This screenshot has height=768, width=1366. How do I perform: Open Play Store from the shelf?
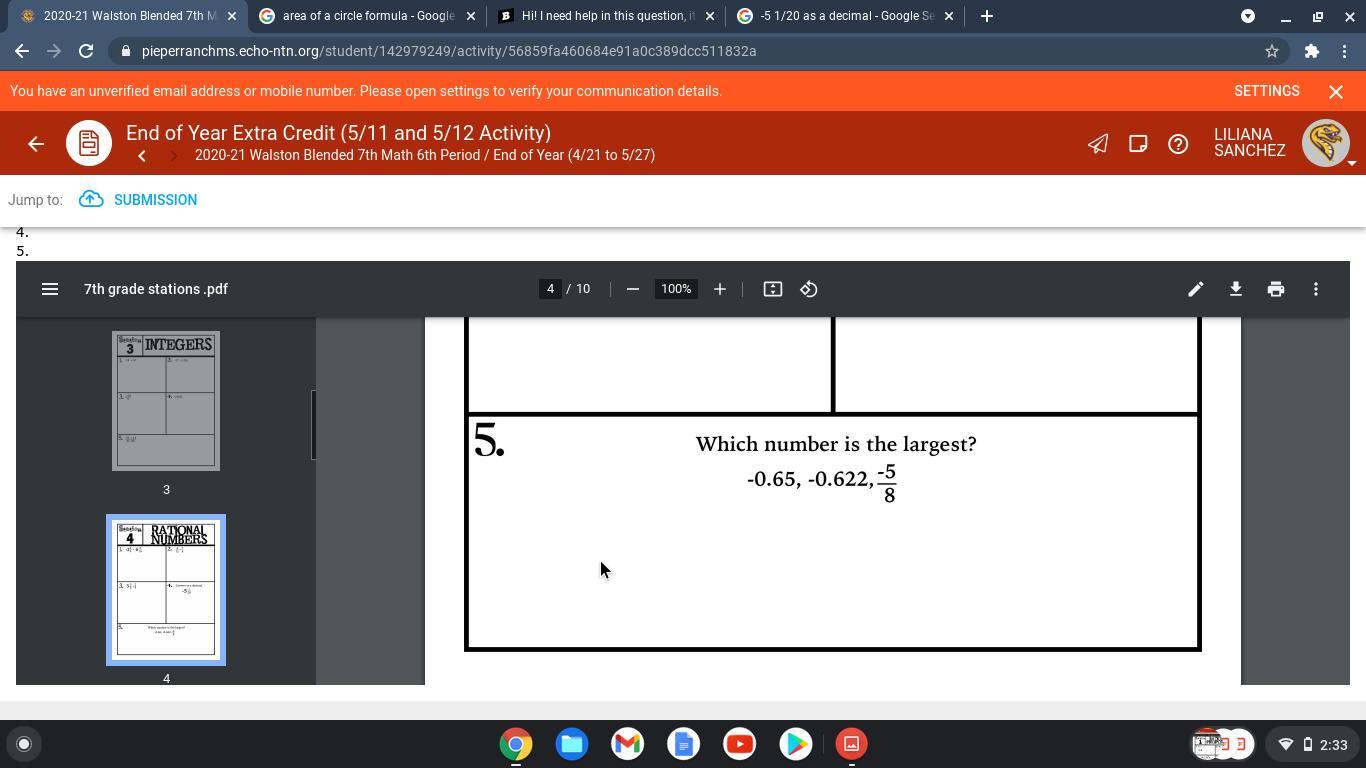(x=796, y=744)
